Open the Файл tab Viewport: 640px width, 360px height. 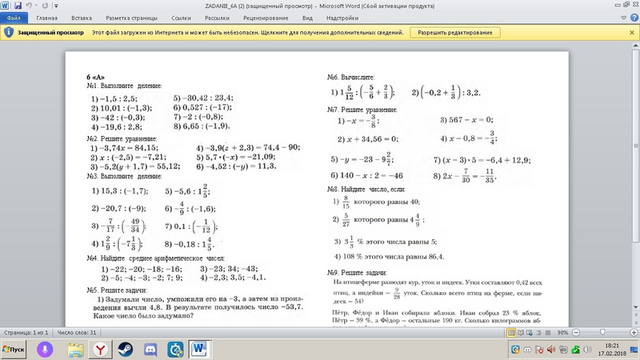(14, 18)
